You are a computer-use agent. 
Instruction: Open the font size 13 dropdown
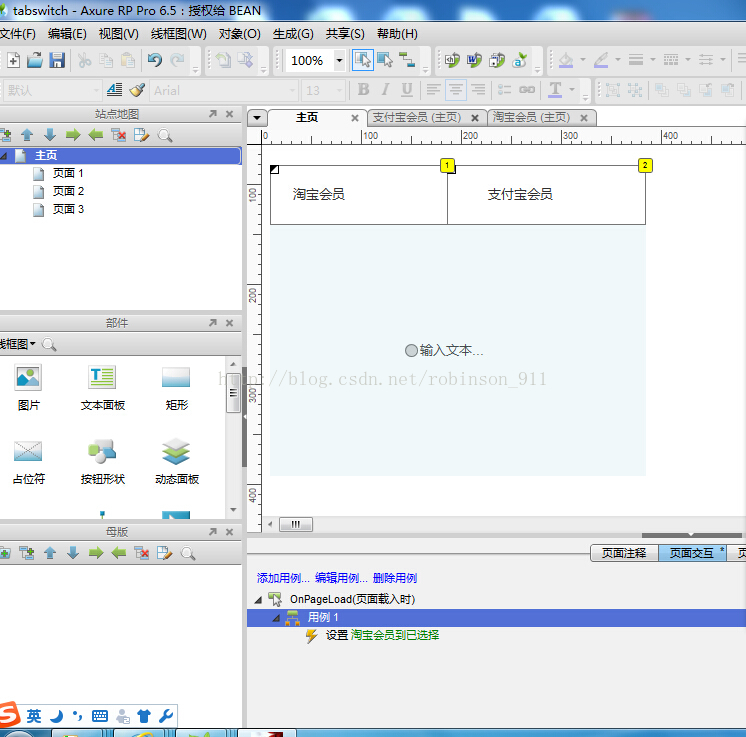click(x=339, y=90)
